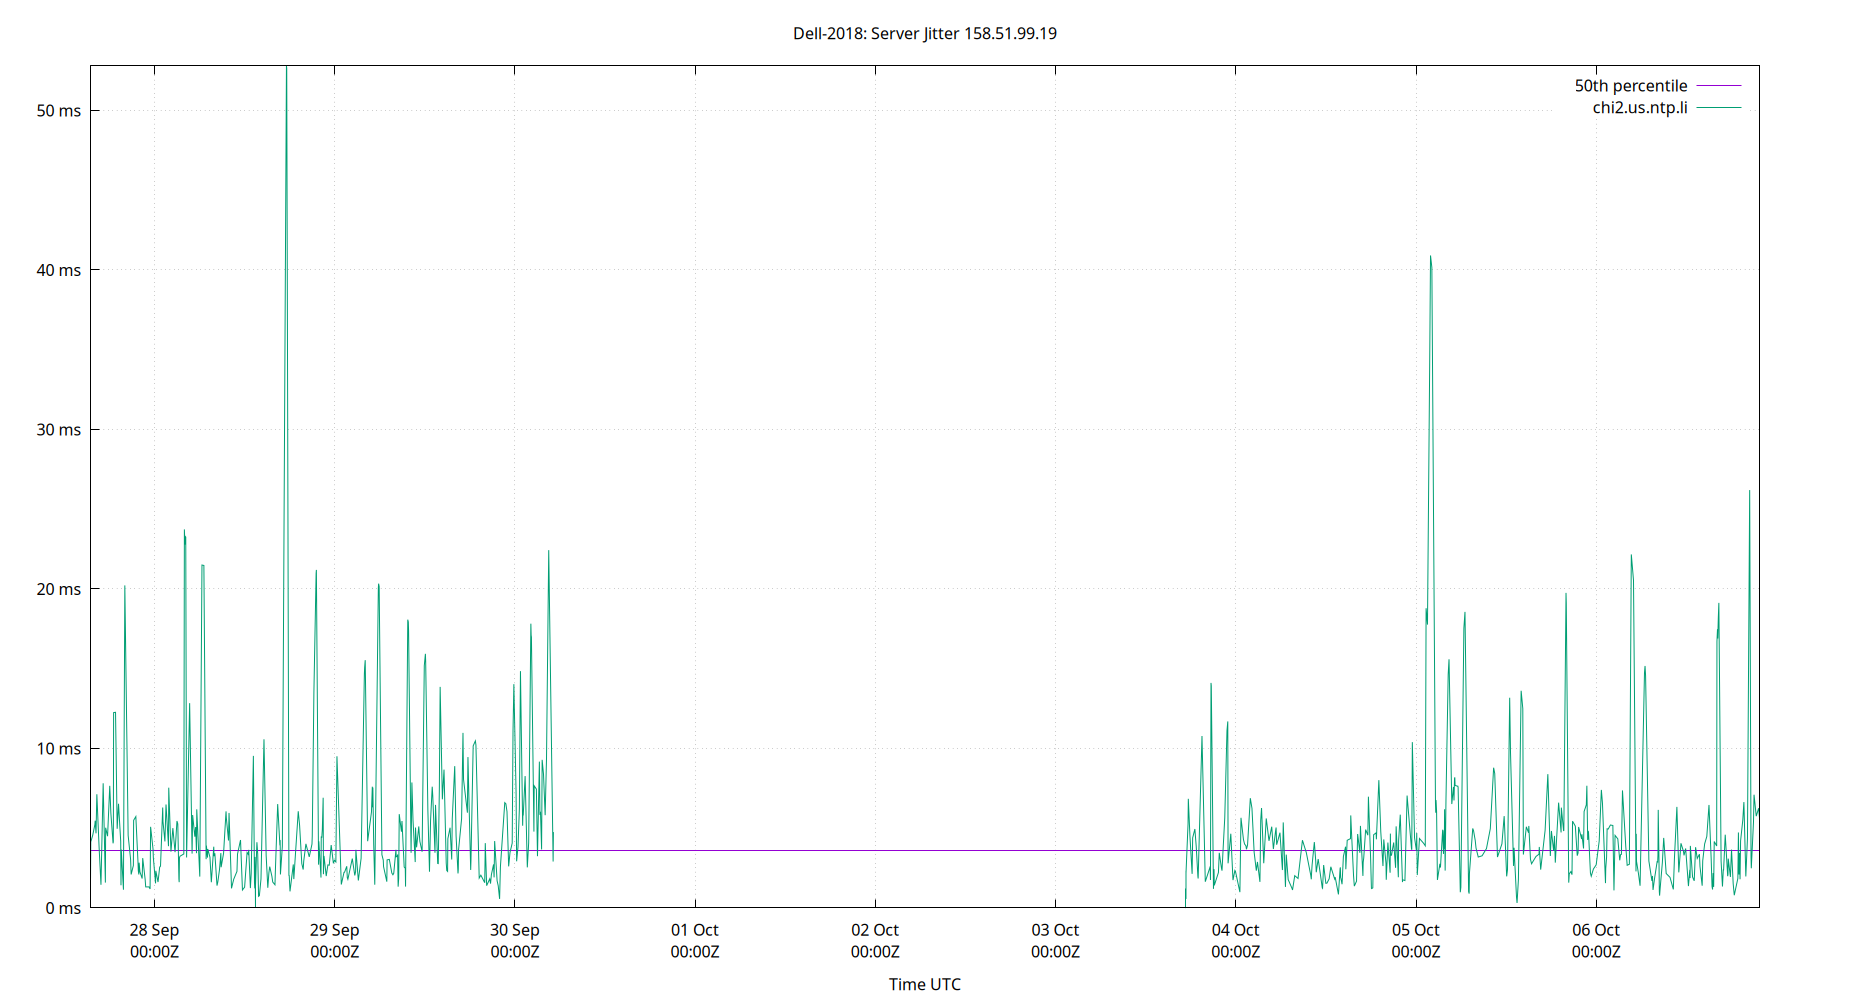Click the '04 Oct' x-axis date label
The image size is (1850, 1000).
[x=1236, y=930]
